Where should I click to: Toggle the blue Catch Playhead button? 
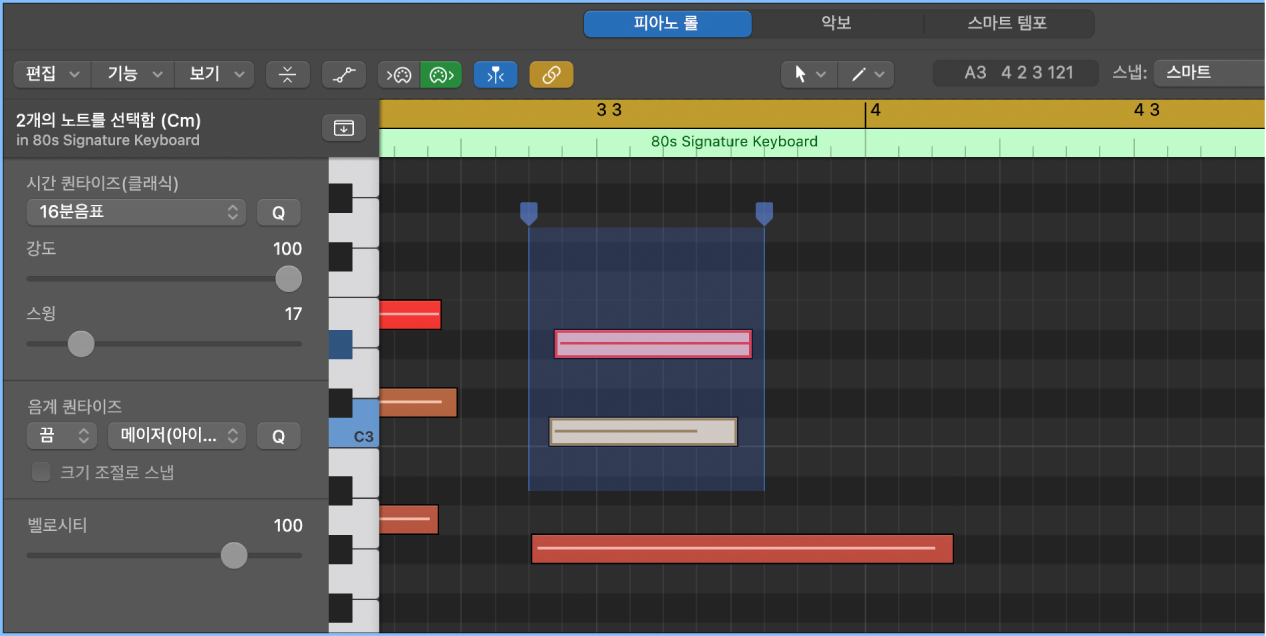point(495,74)
